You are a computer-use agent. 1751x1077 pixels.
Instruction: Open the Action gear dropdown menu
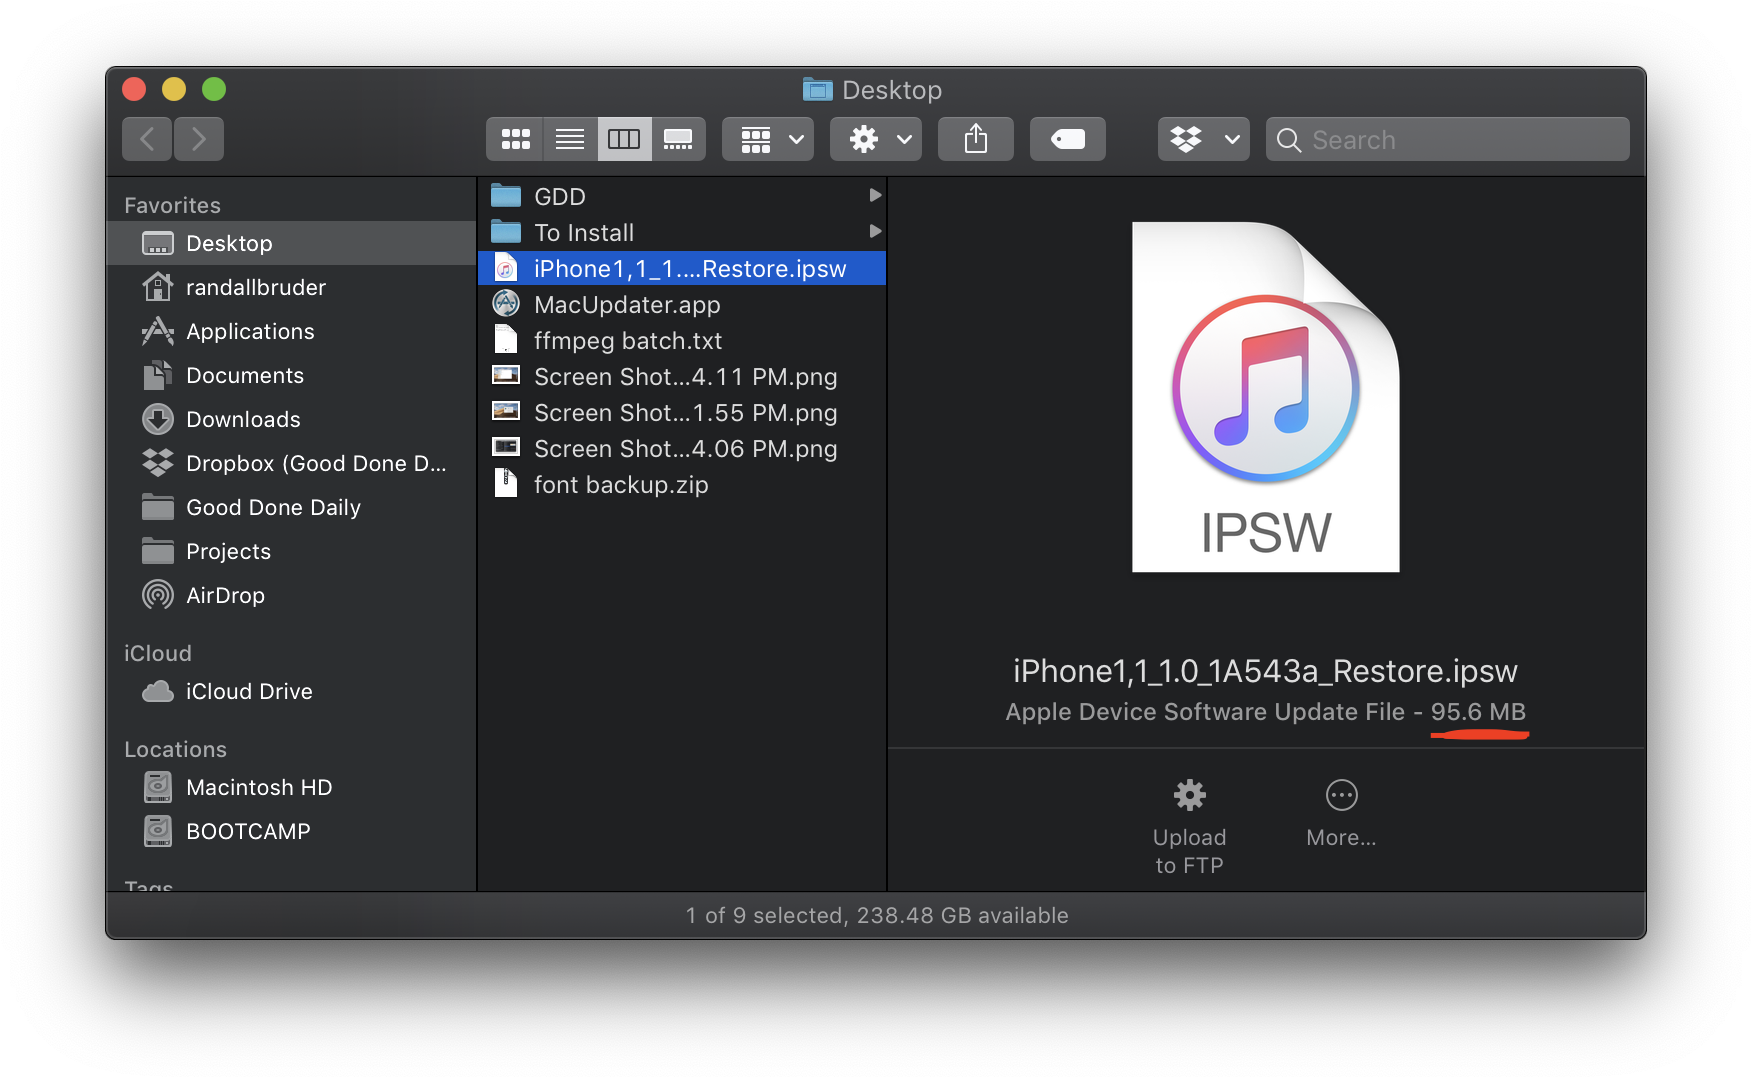coord(876,139)
